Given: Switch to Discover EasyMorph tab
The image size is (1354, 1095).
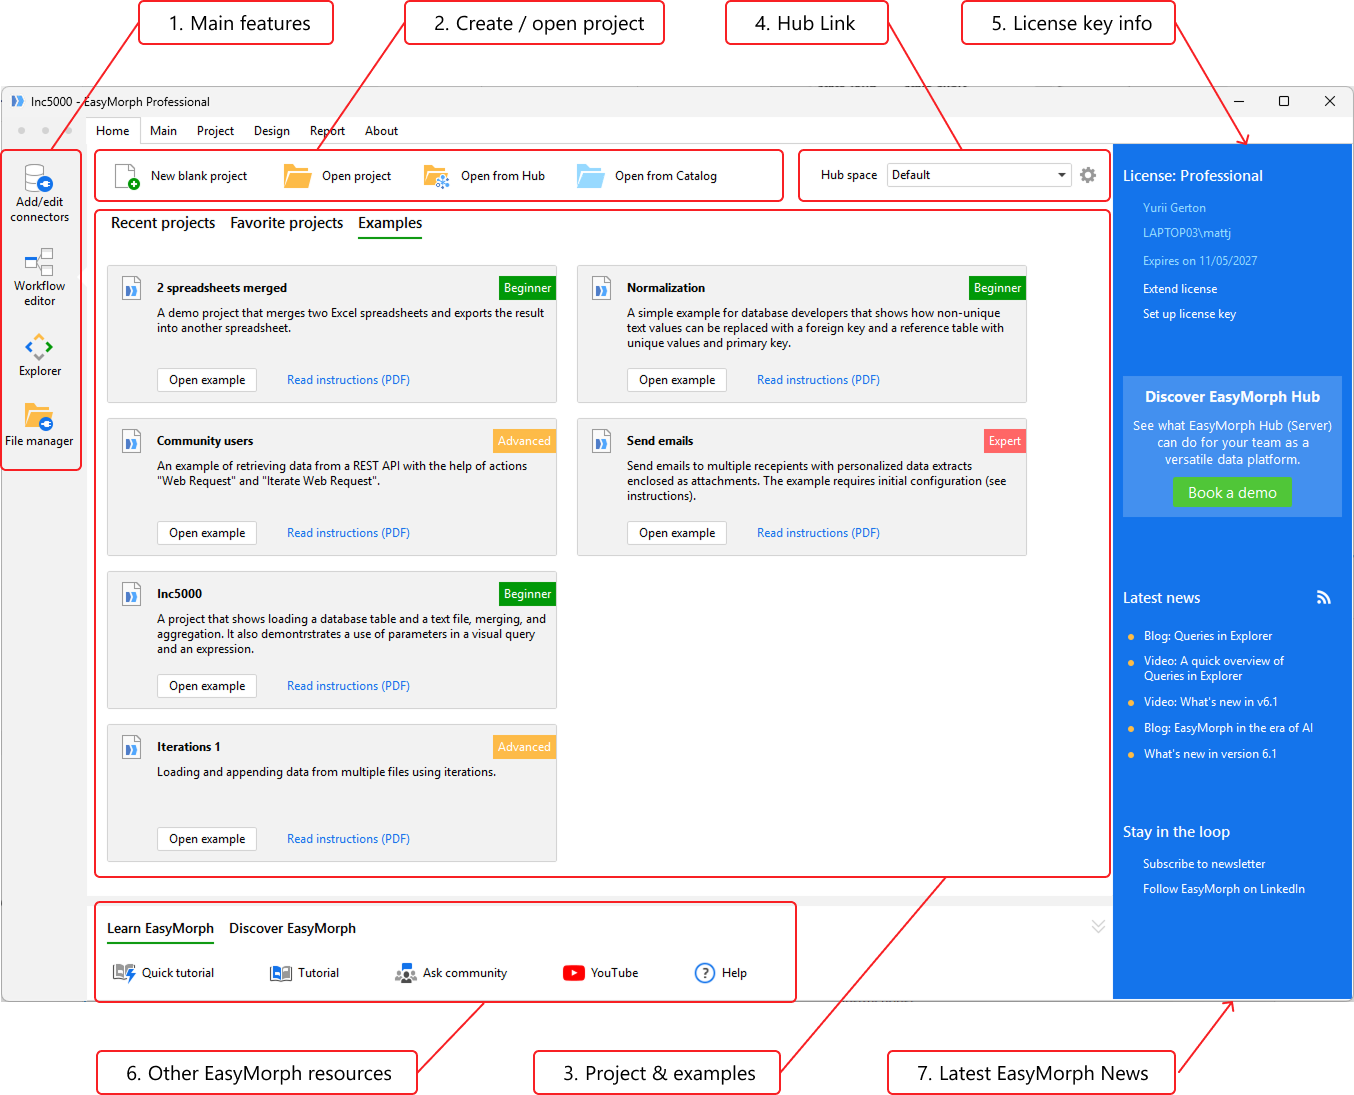Looking at the screenshot, I should [x=292, y=928].
